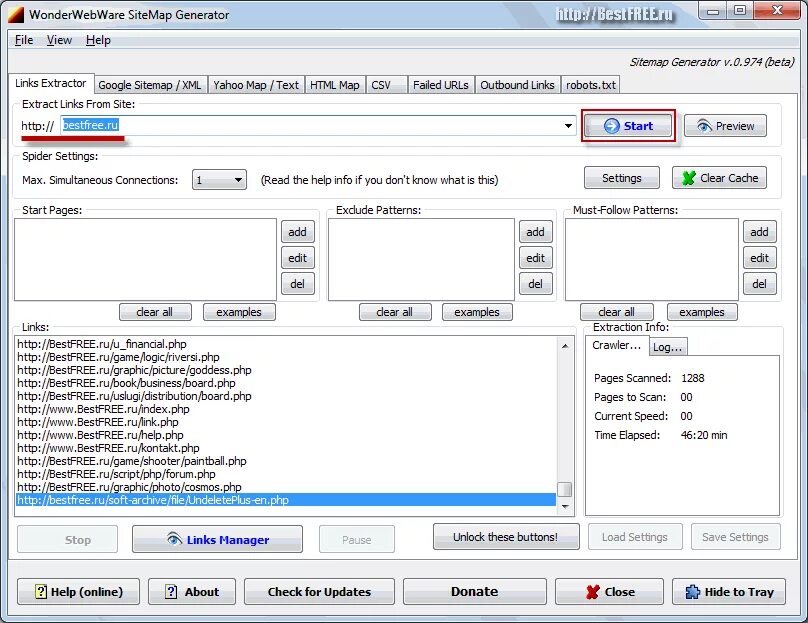Click the application logo in title bar
The image size is (808, 623).
click(15, 14)
